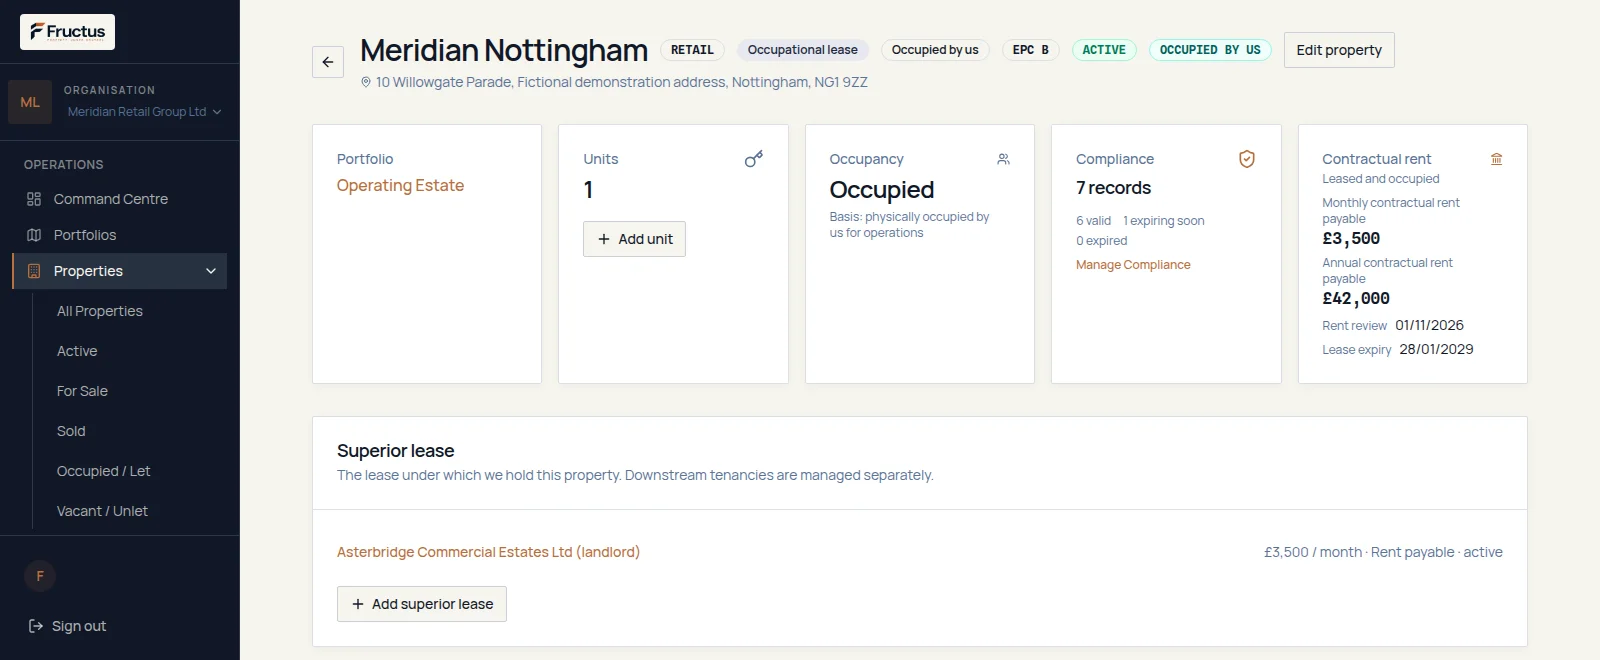This screenshot has height=660, width=1600.
Task: Show For Sale properties
Action: (82, 391)
